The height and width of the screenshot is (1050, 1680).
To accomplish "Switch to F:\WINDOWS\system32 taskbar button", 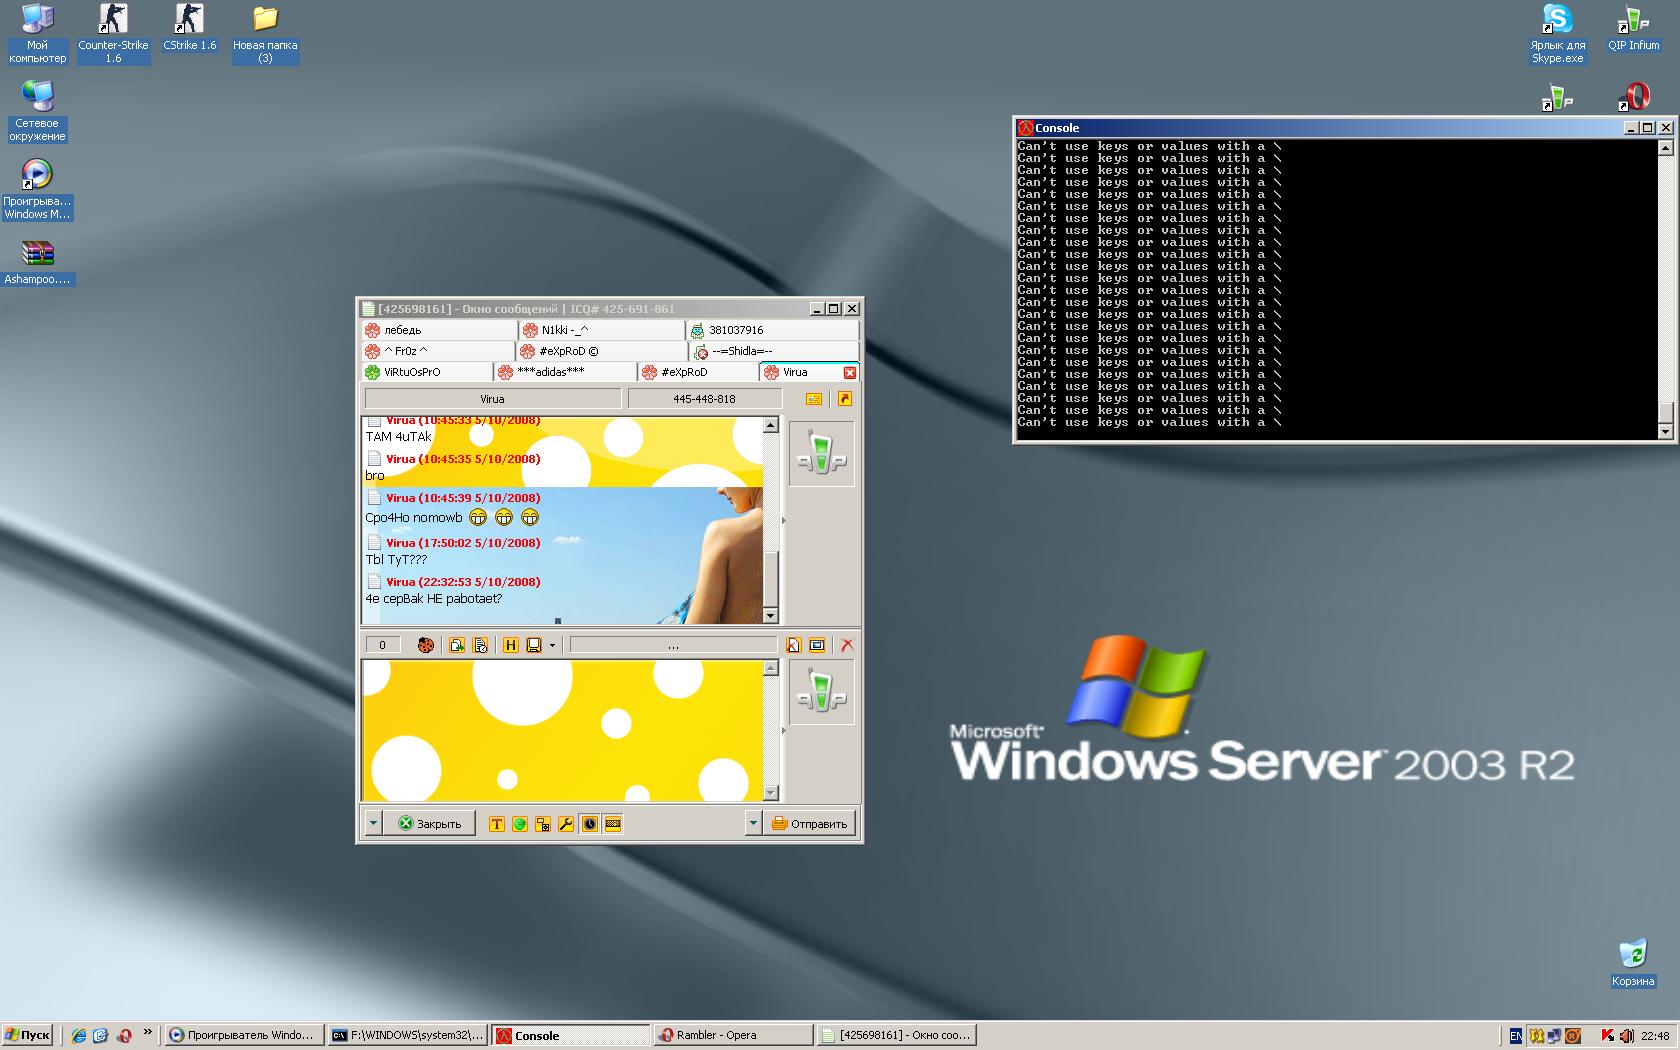I will click(407, 1035).
